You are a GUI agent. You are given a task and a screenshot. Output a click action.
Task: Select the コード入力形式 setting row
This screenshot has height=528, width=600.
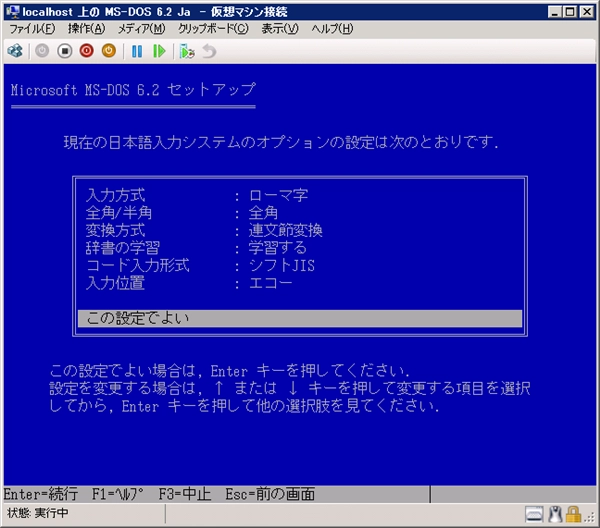(300, 266)
